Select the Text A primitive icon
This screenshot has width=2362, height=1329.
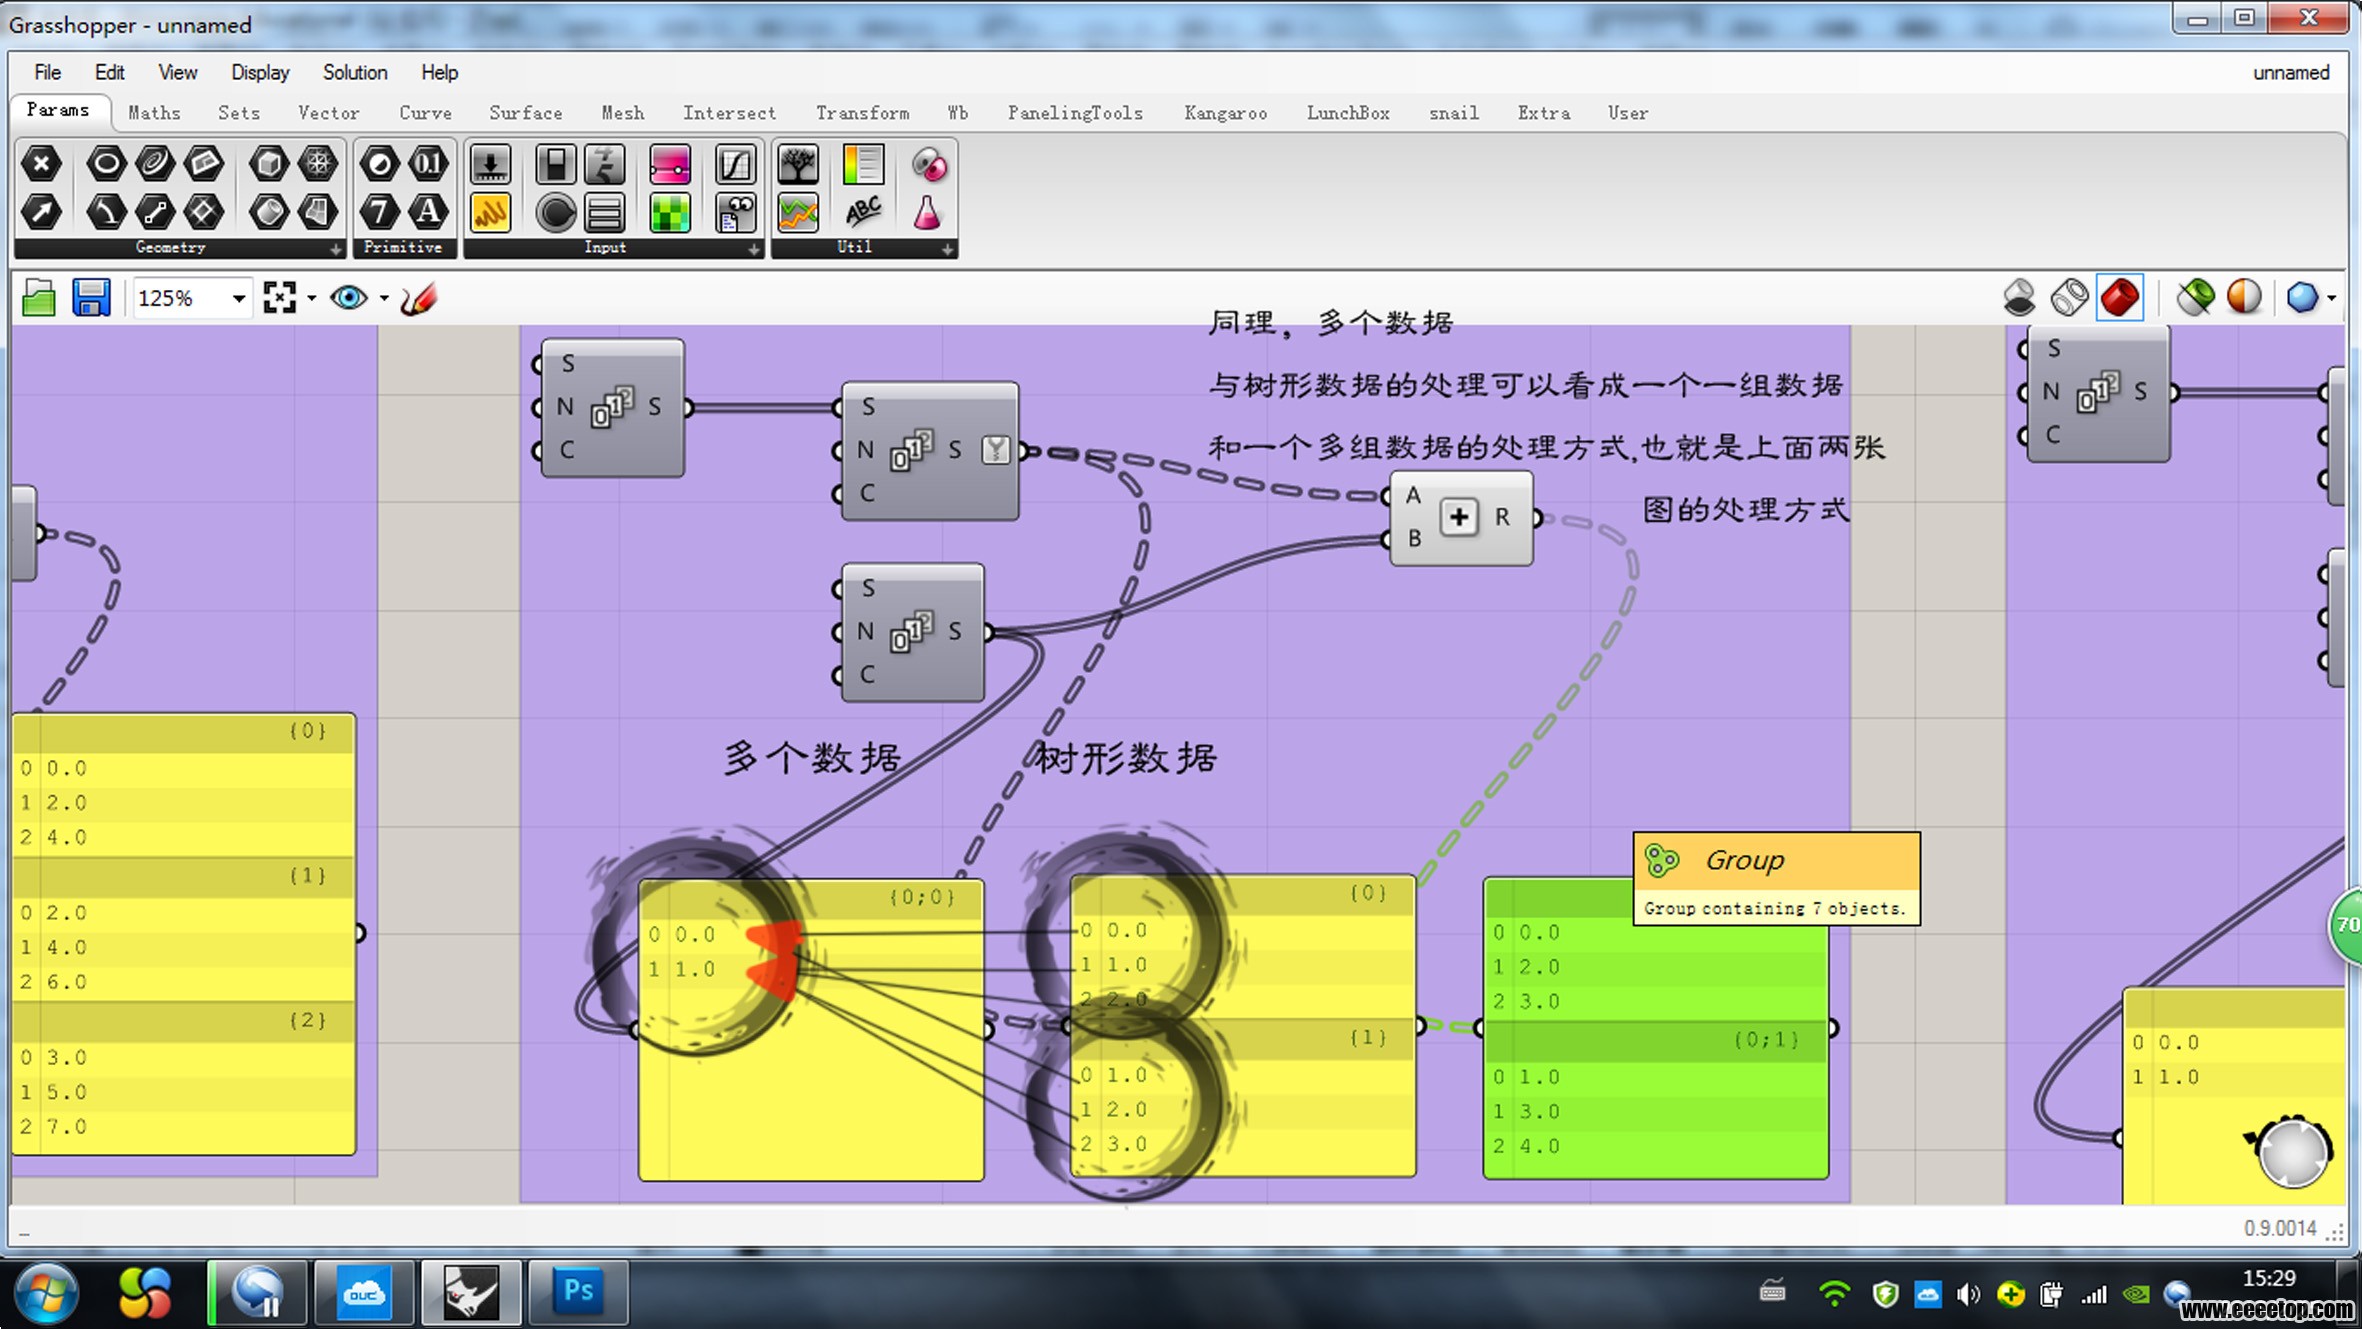(428, 212)
